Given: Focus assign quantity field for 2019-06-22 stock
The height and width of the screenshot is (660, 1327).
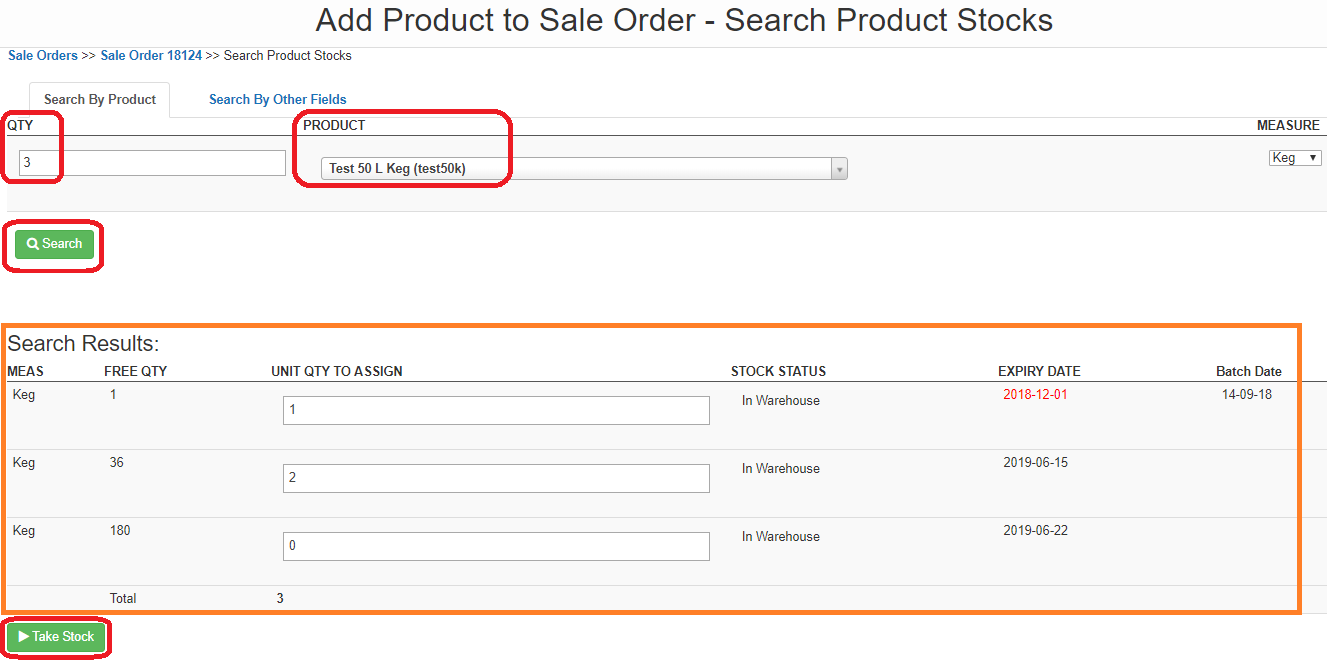Looking at the screenshot, I should tap(496, 546).
